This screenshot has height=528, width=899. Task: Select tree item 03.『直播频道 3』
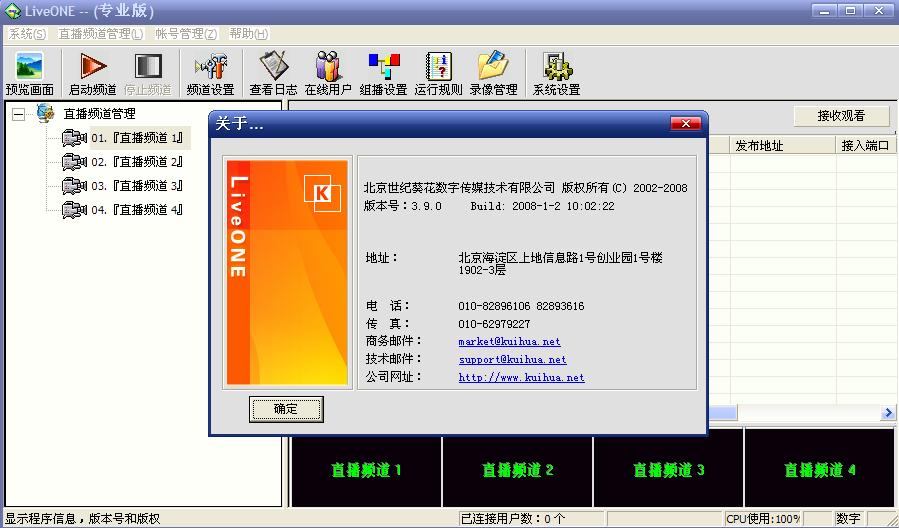click(x=138, y=186)
